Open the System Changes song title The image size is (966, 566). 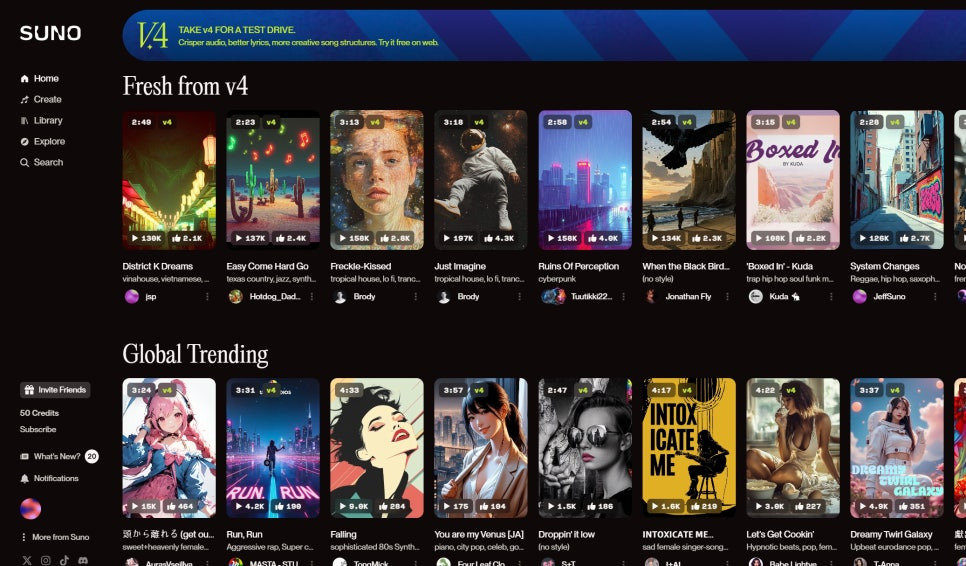pyautogui.click(x=885, y=266)
